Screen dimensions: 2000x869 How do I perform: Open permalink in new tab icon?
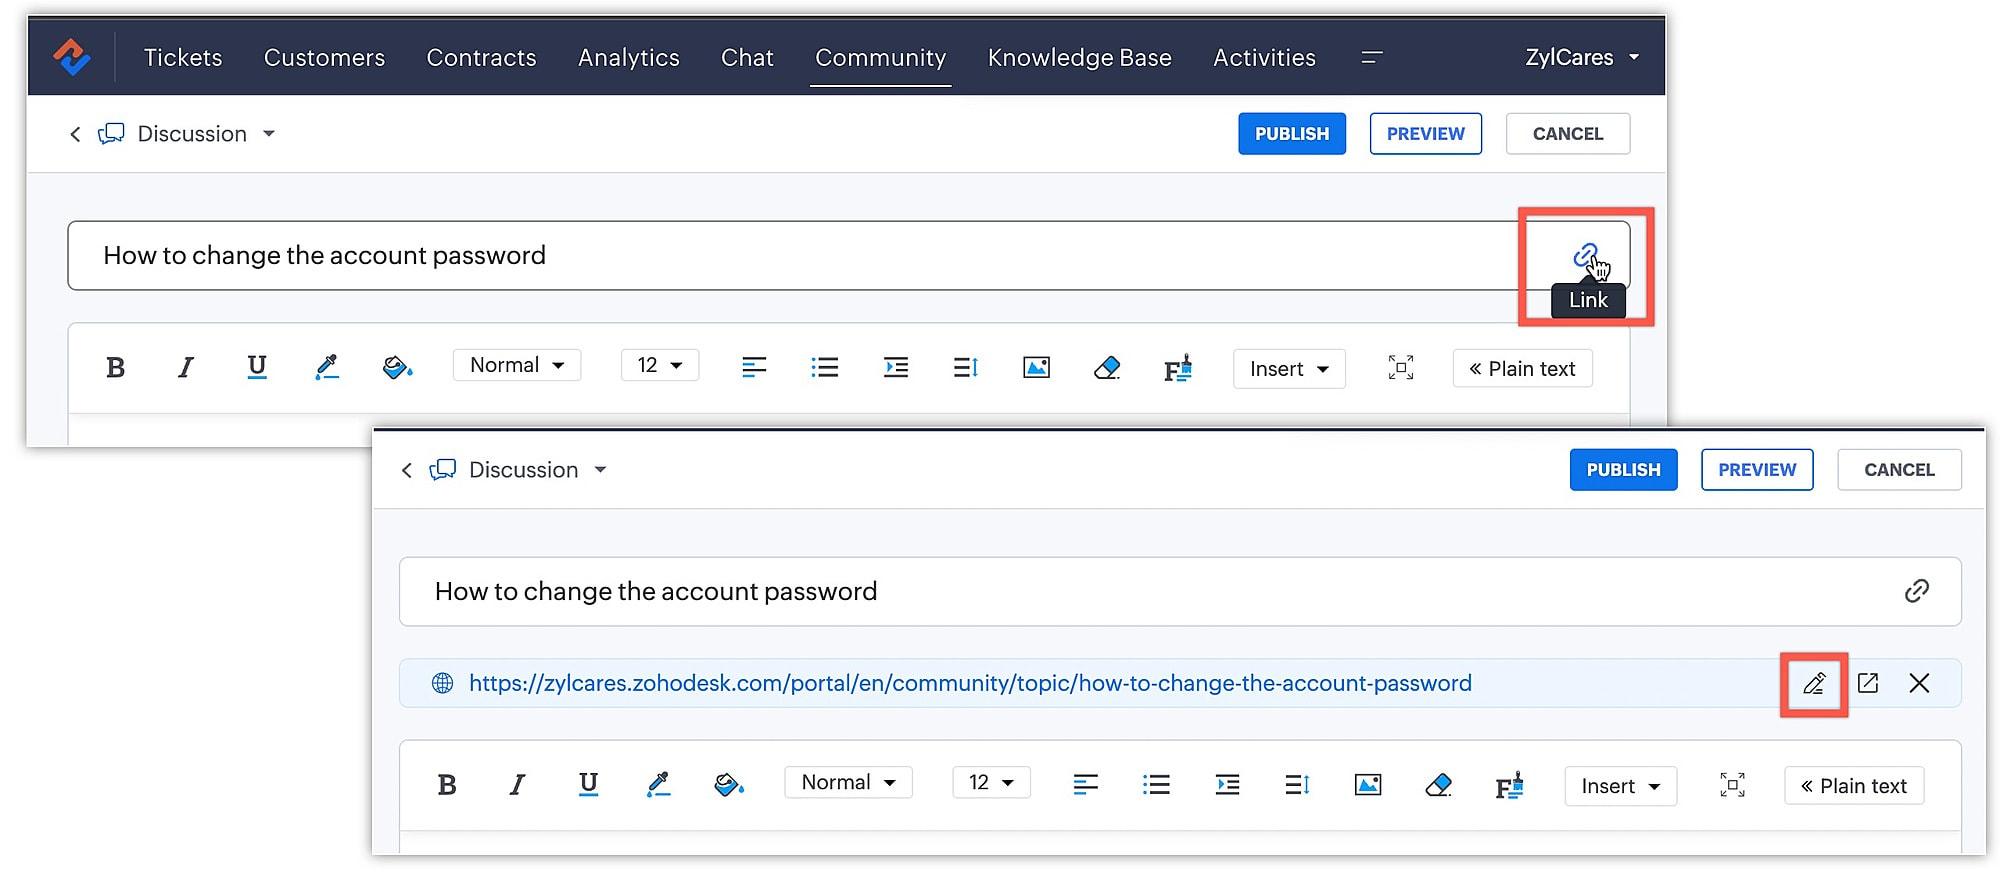pyautogui.click(x=1867, y=684)
